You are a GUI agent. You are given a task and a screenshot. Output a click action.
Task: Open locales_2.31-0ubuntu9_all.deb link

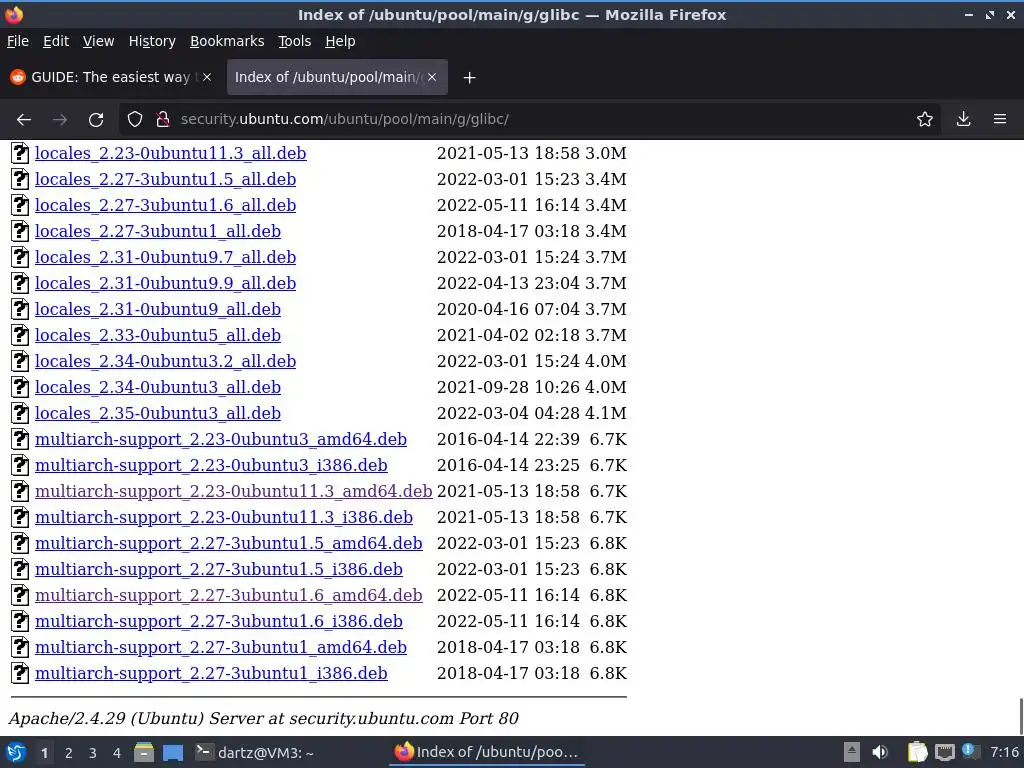(x=158, y=309)
